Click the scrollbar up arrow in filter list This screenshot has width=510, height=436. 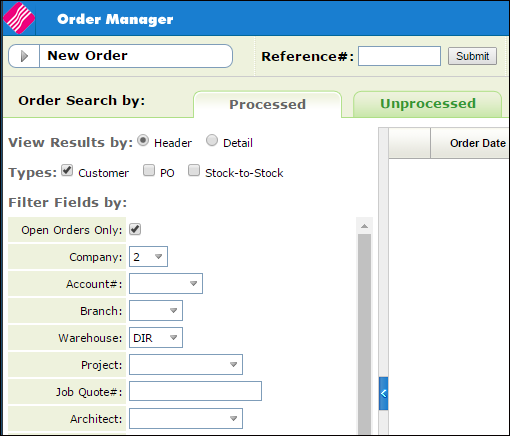point(364,226)
